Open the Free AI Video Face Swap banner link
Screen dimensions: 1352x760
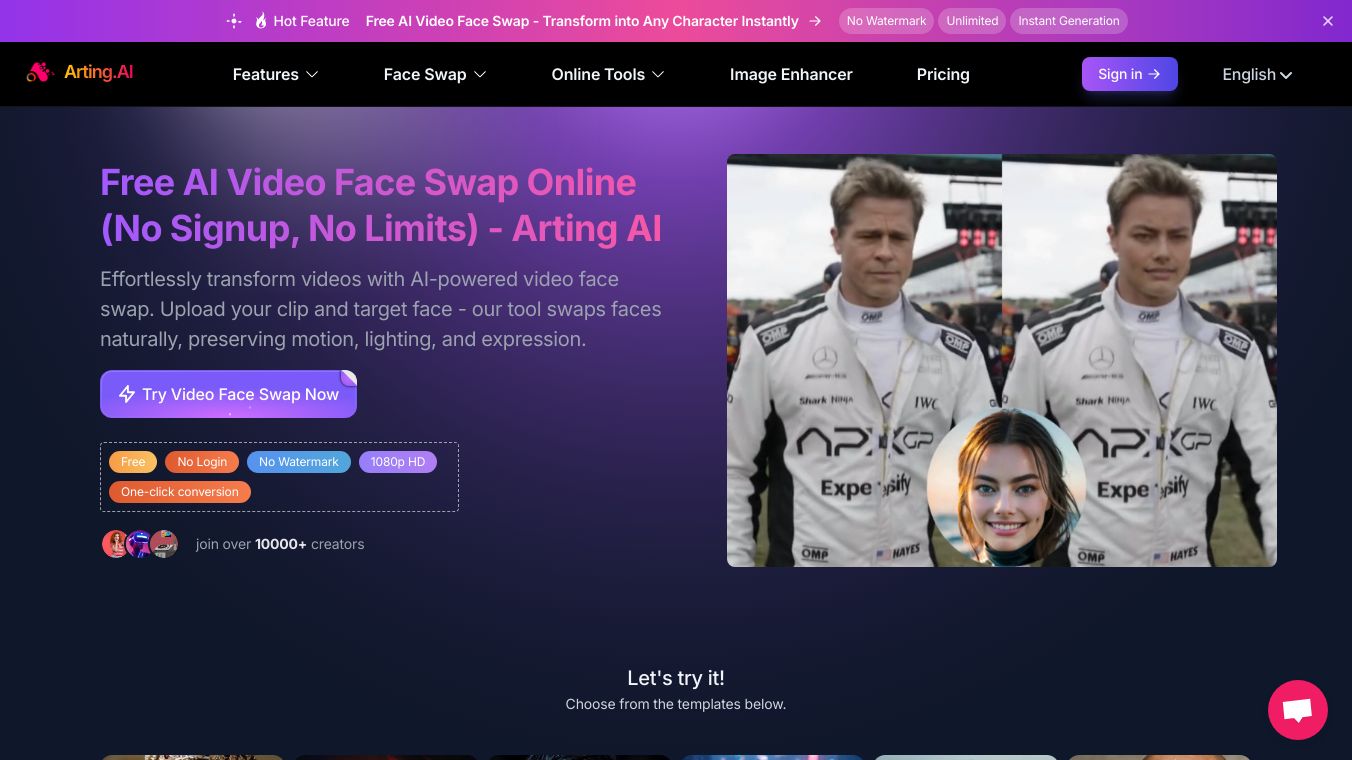click(x=582, y=21)
